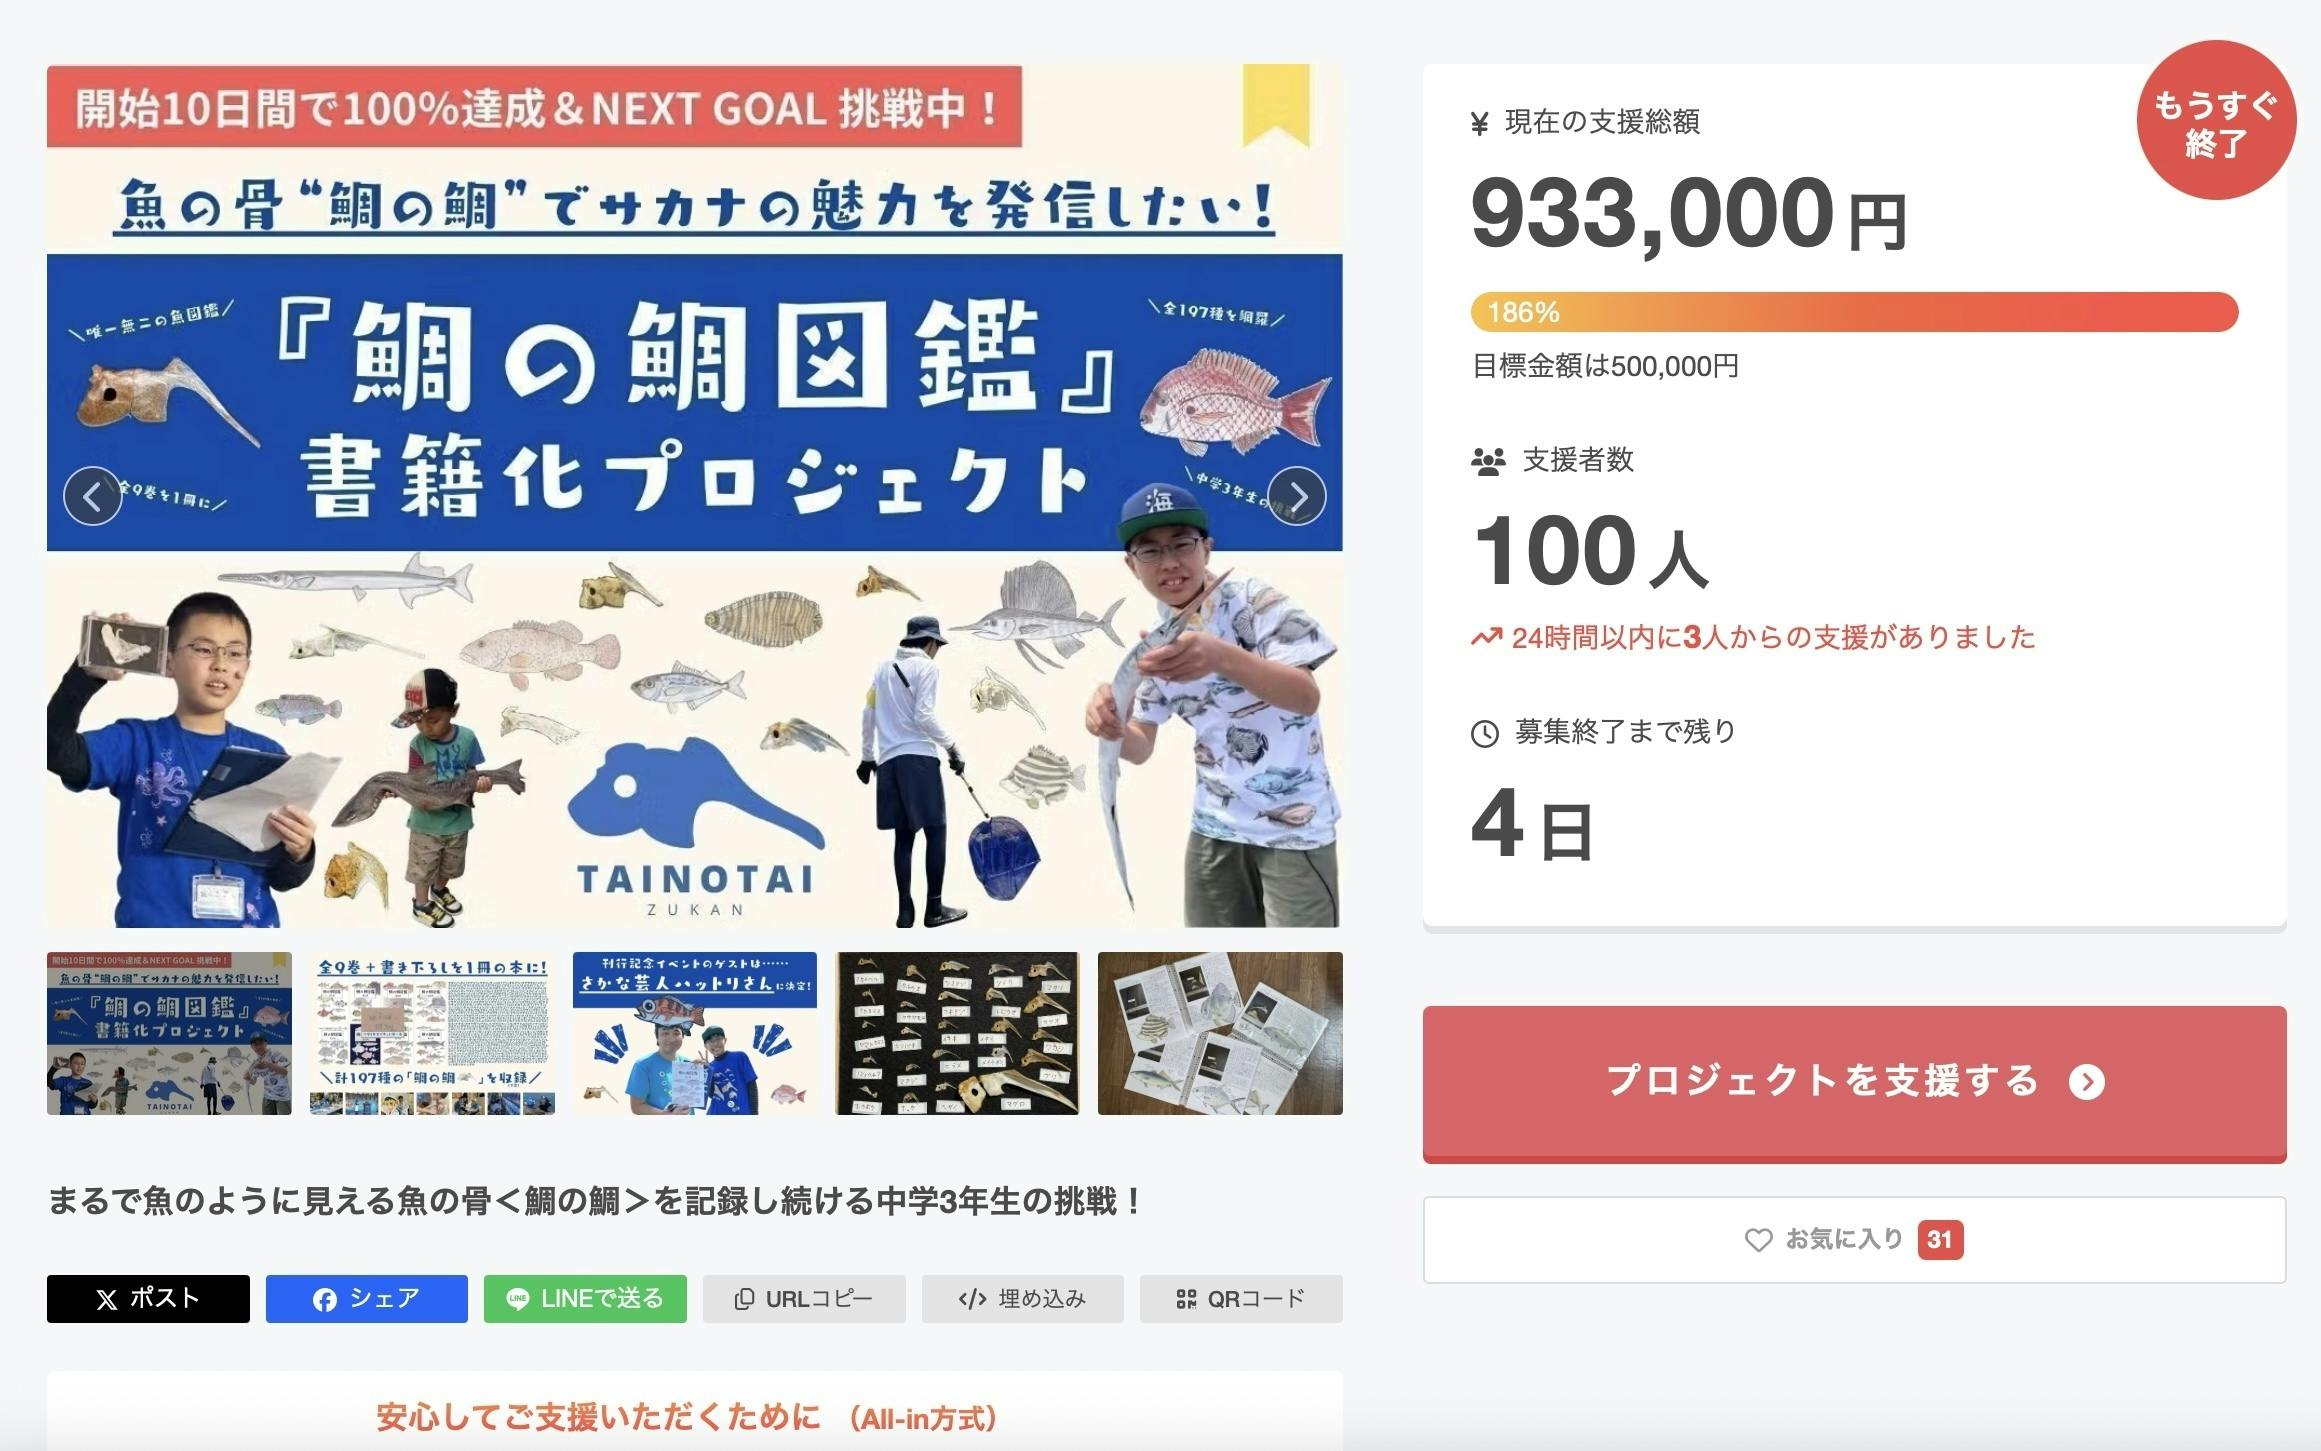
Task: Click the favorites count badge 31
Action: point(1940,1240)
